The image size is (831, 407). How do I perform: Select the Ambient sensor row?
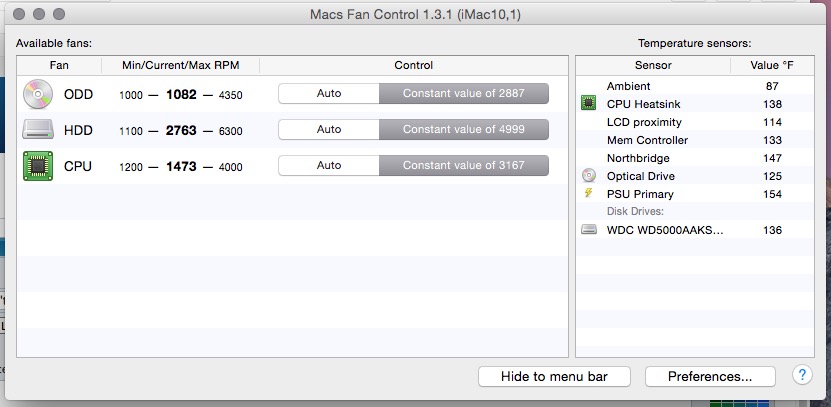(695, 86)
